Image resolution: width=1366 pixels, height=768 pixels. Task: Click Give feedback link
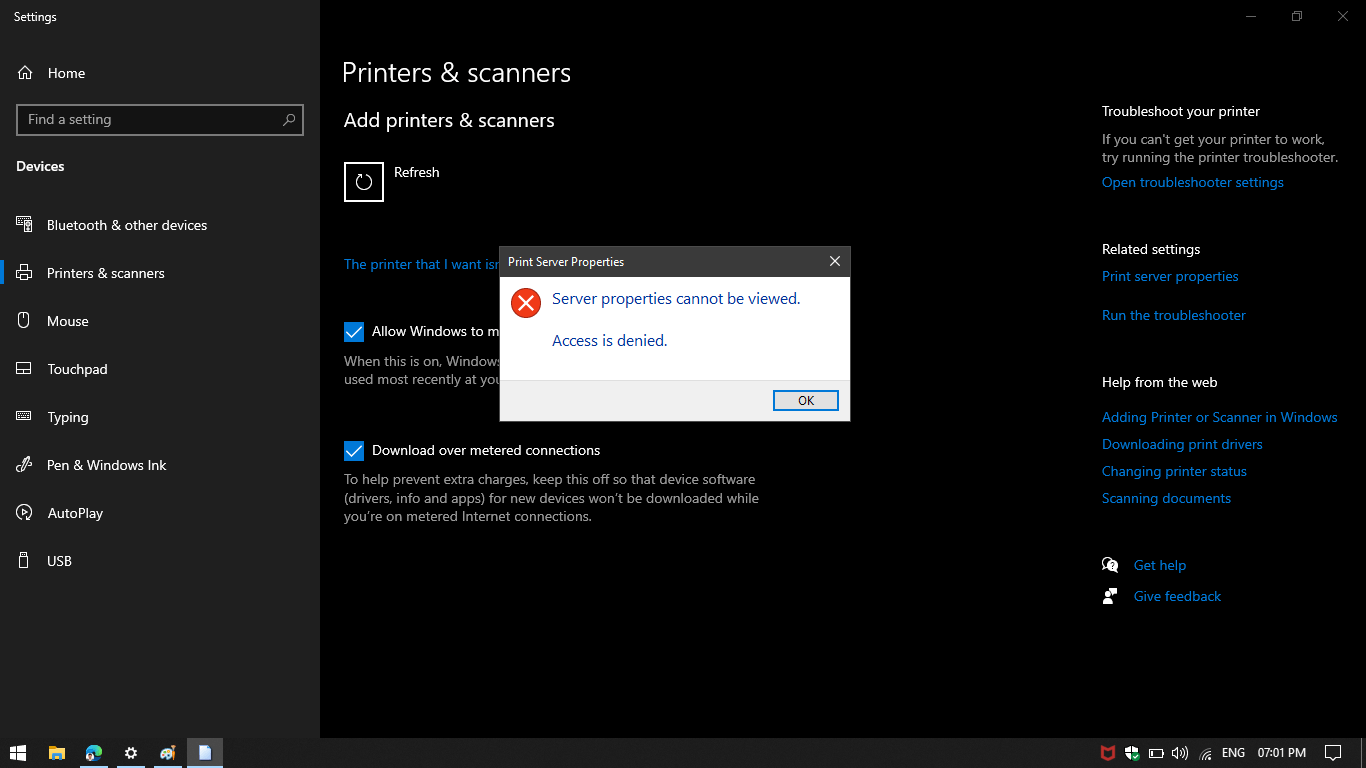(1177, 596)
